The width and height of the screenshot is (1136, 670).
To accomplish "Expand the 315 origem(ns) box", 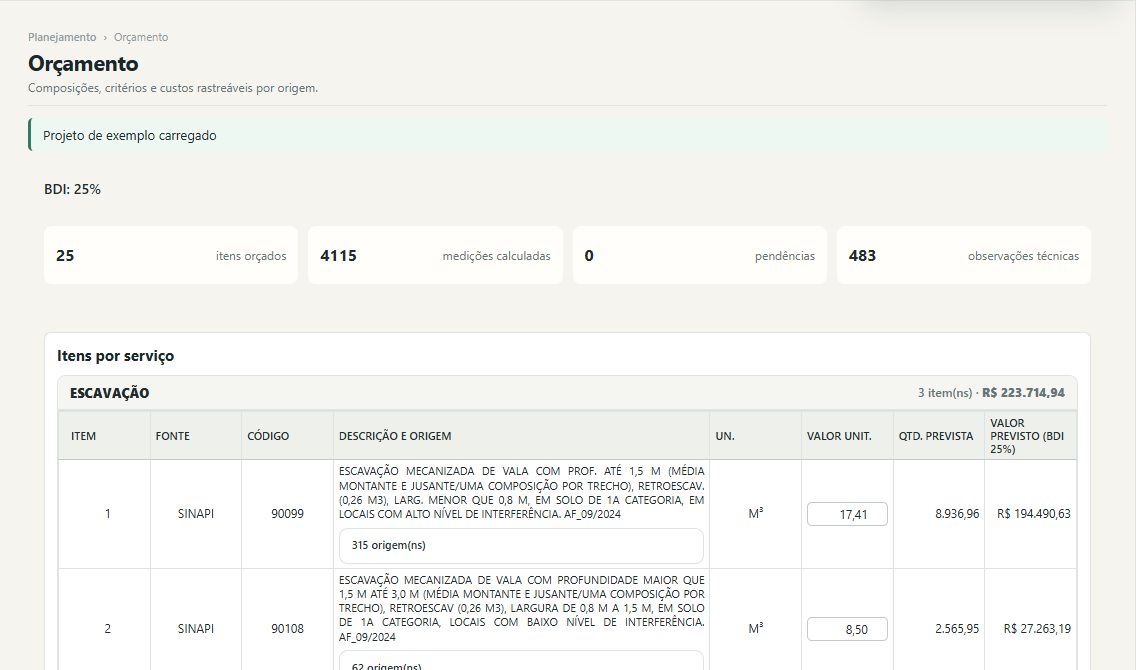I will pos(521,545).
